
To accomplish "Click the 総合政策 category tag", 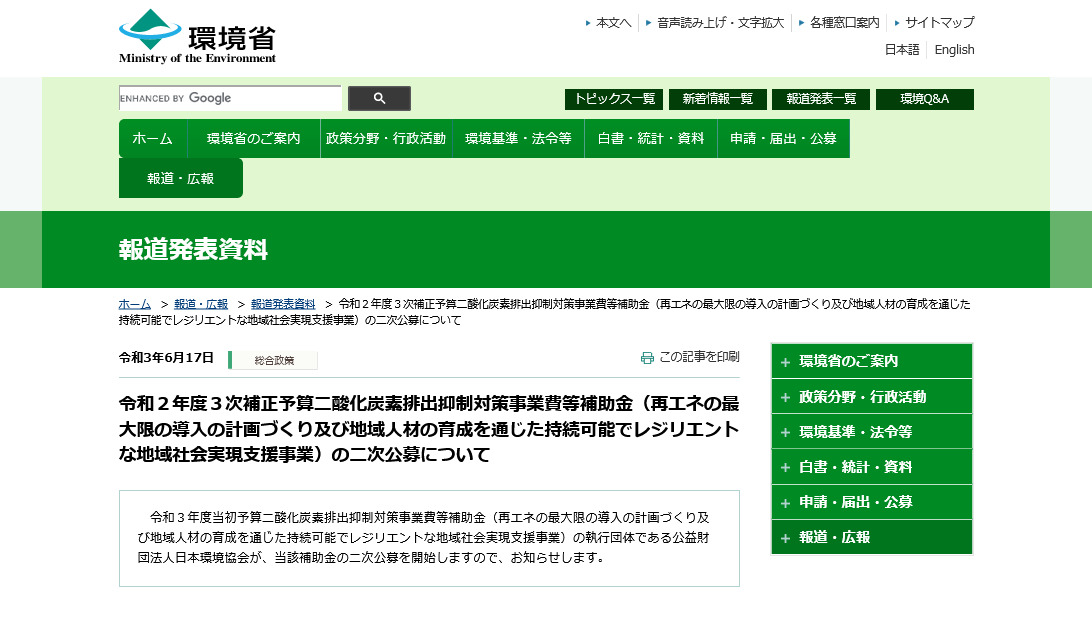I will 274,360.
